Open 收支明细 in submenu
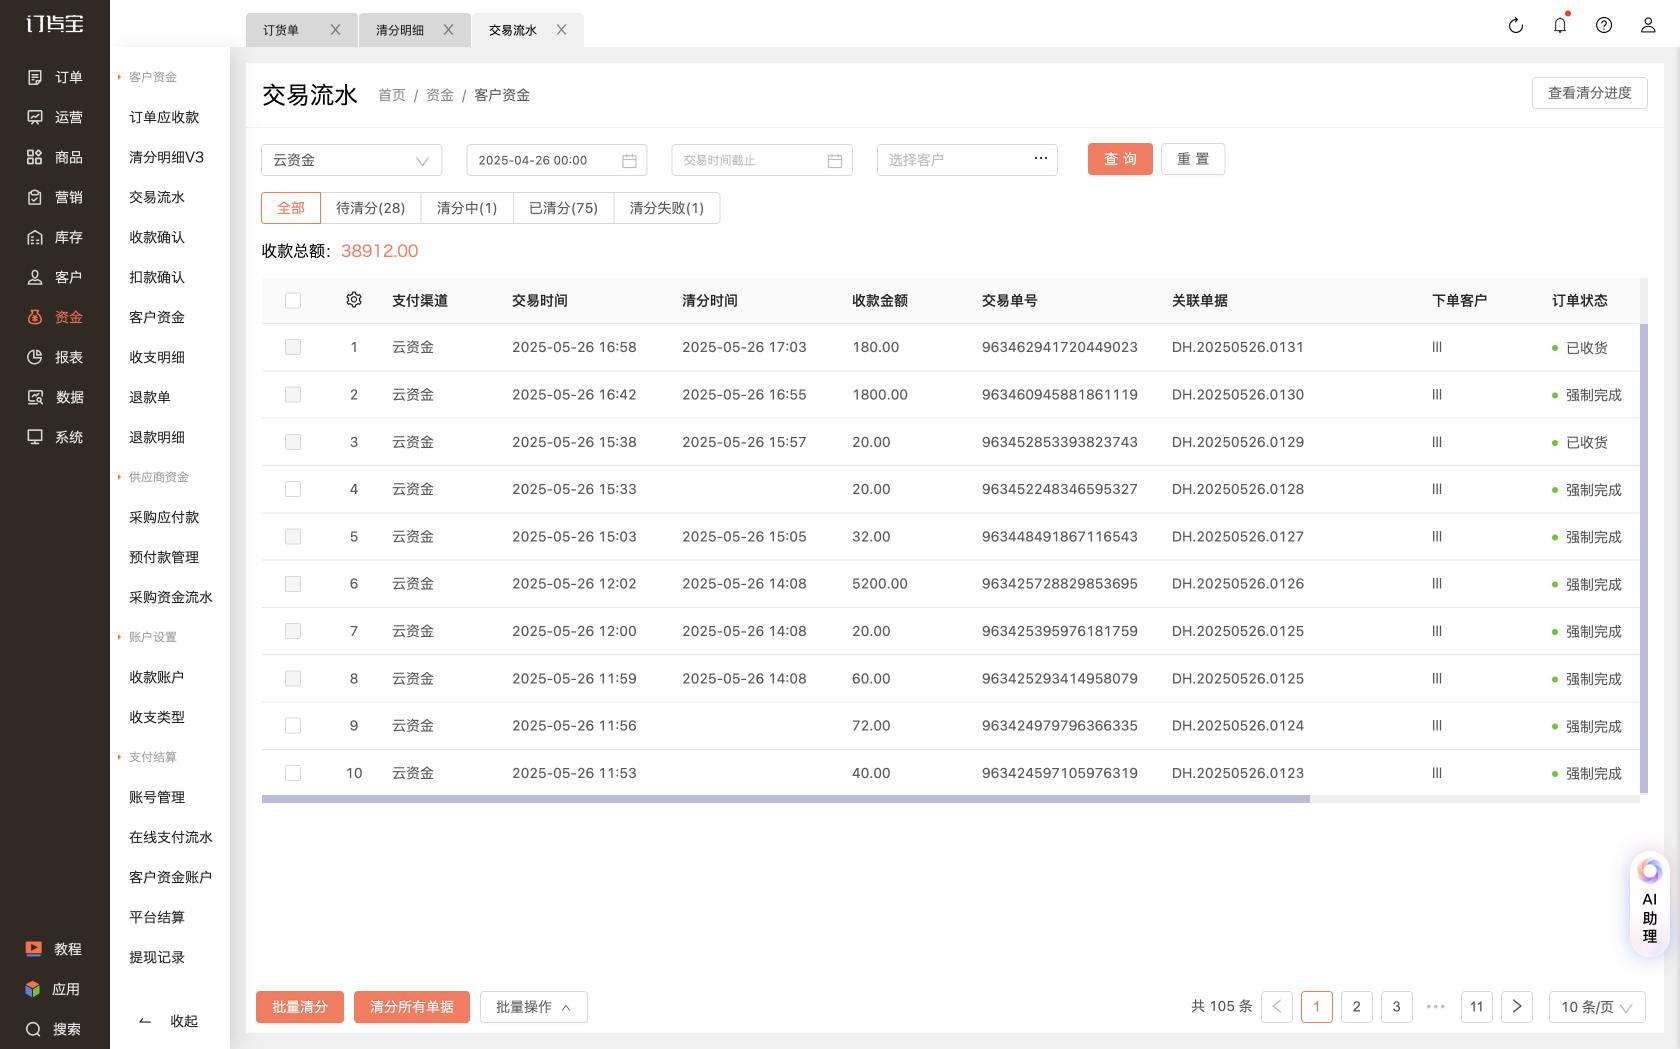The width and height of the screenshot is (1680, 1049). [157, 357]
